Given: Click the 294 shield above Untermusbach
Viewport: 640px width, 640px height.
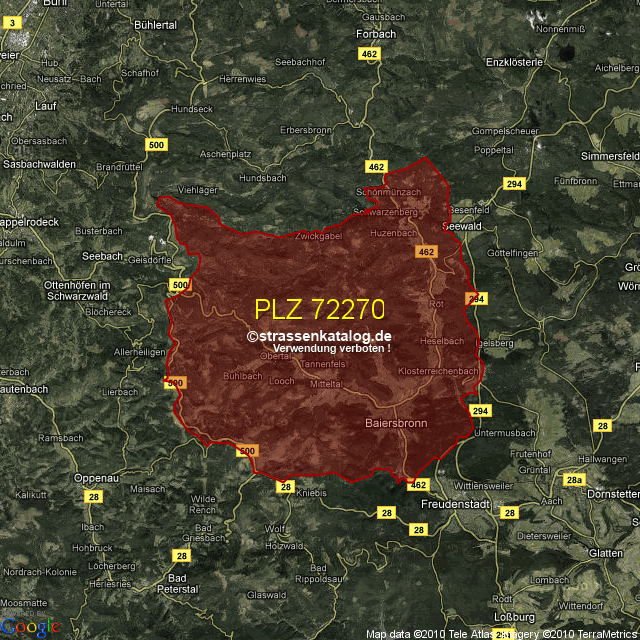Looking at the screenshot, I should click(x=481, y=411).
